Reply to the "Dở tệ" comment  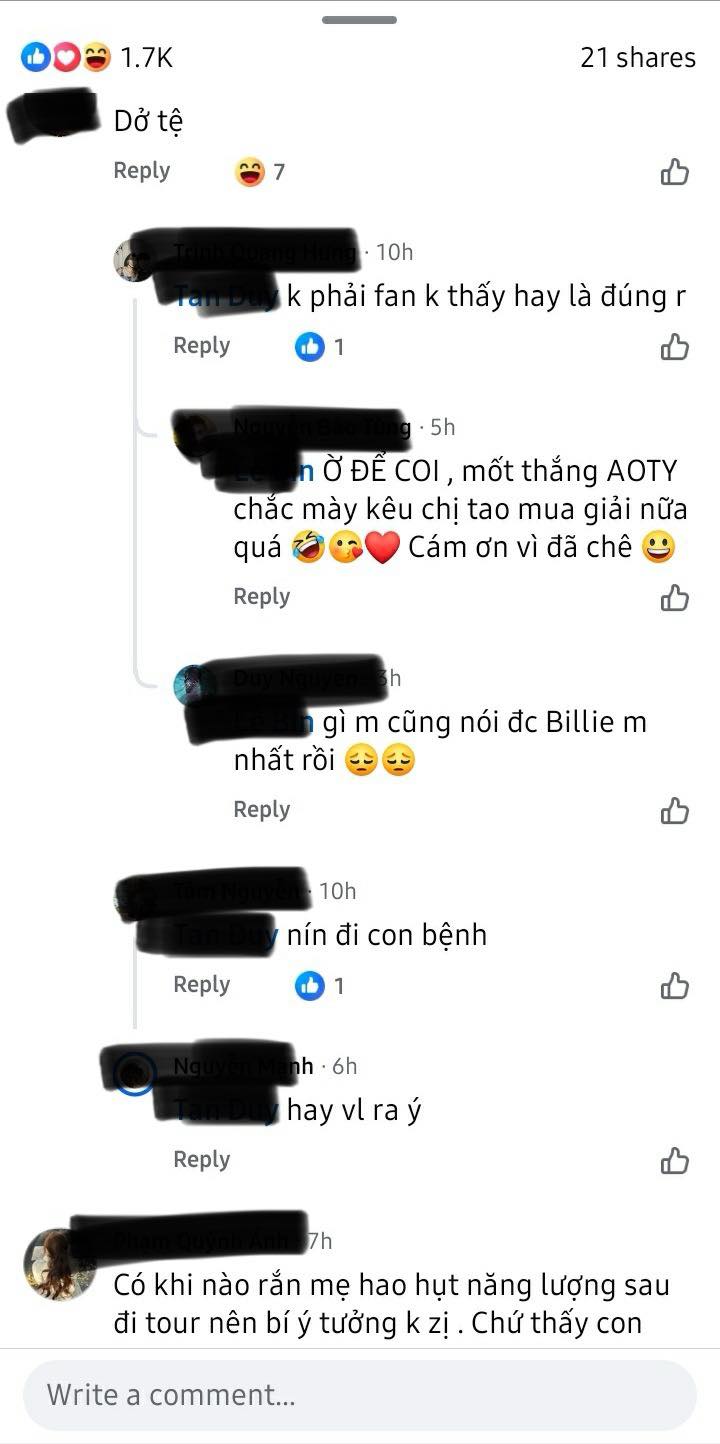pyautogui.click(x=141, y=170)
